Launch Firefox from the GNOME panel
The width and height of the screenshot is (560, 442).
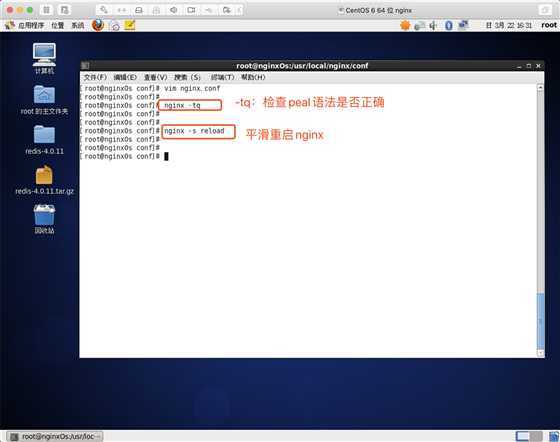tap(98, 25)
